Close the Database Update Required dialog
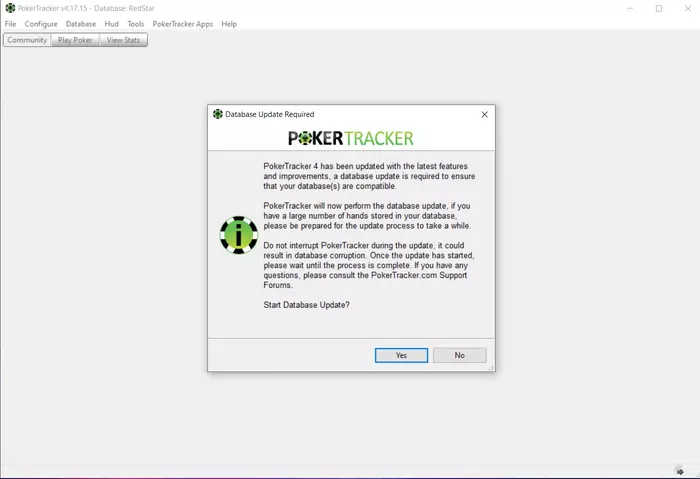Screen dimensions: 700x479 click(484, 115)
